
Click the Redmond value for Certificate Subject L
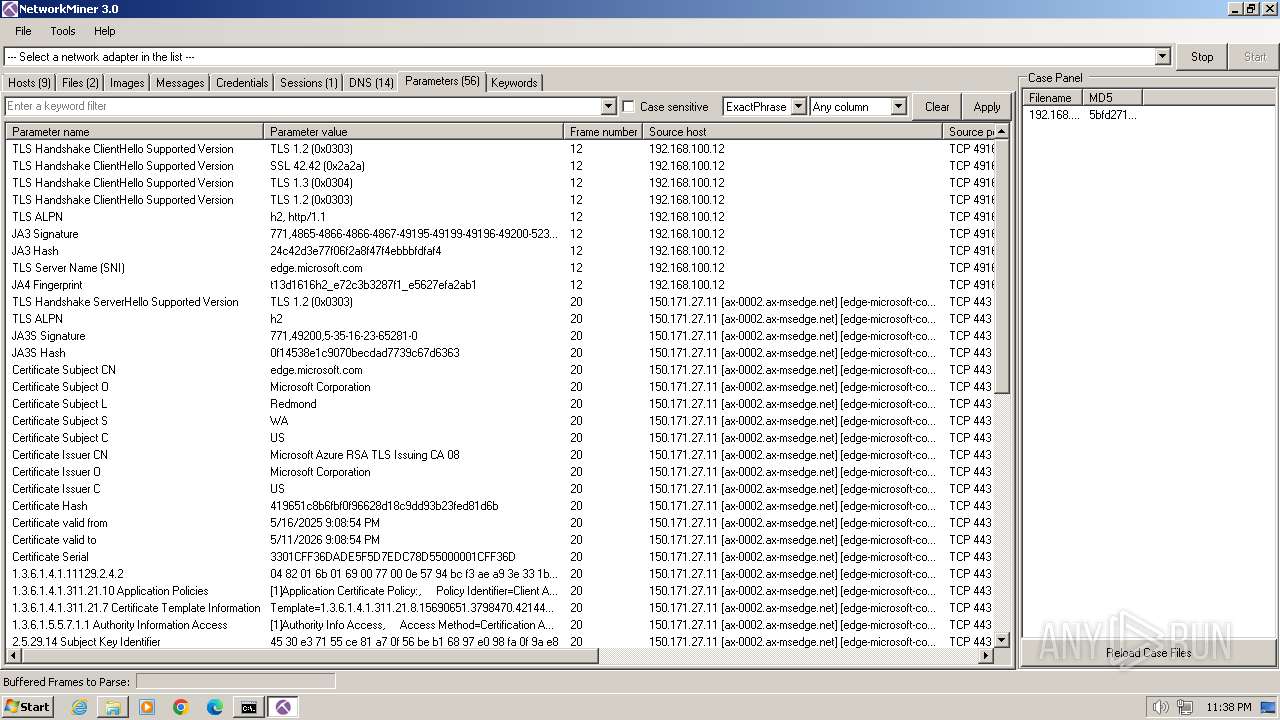(293, 404)
